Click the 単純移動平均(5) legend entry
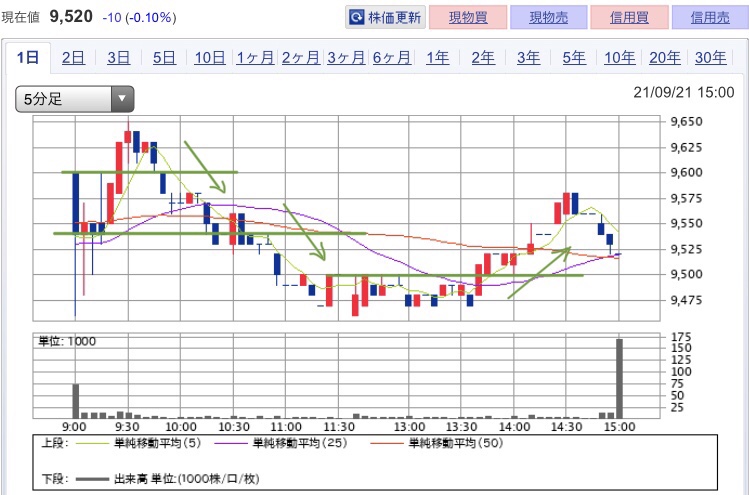This screenshot has width=749, height=495. 138,443
